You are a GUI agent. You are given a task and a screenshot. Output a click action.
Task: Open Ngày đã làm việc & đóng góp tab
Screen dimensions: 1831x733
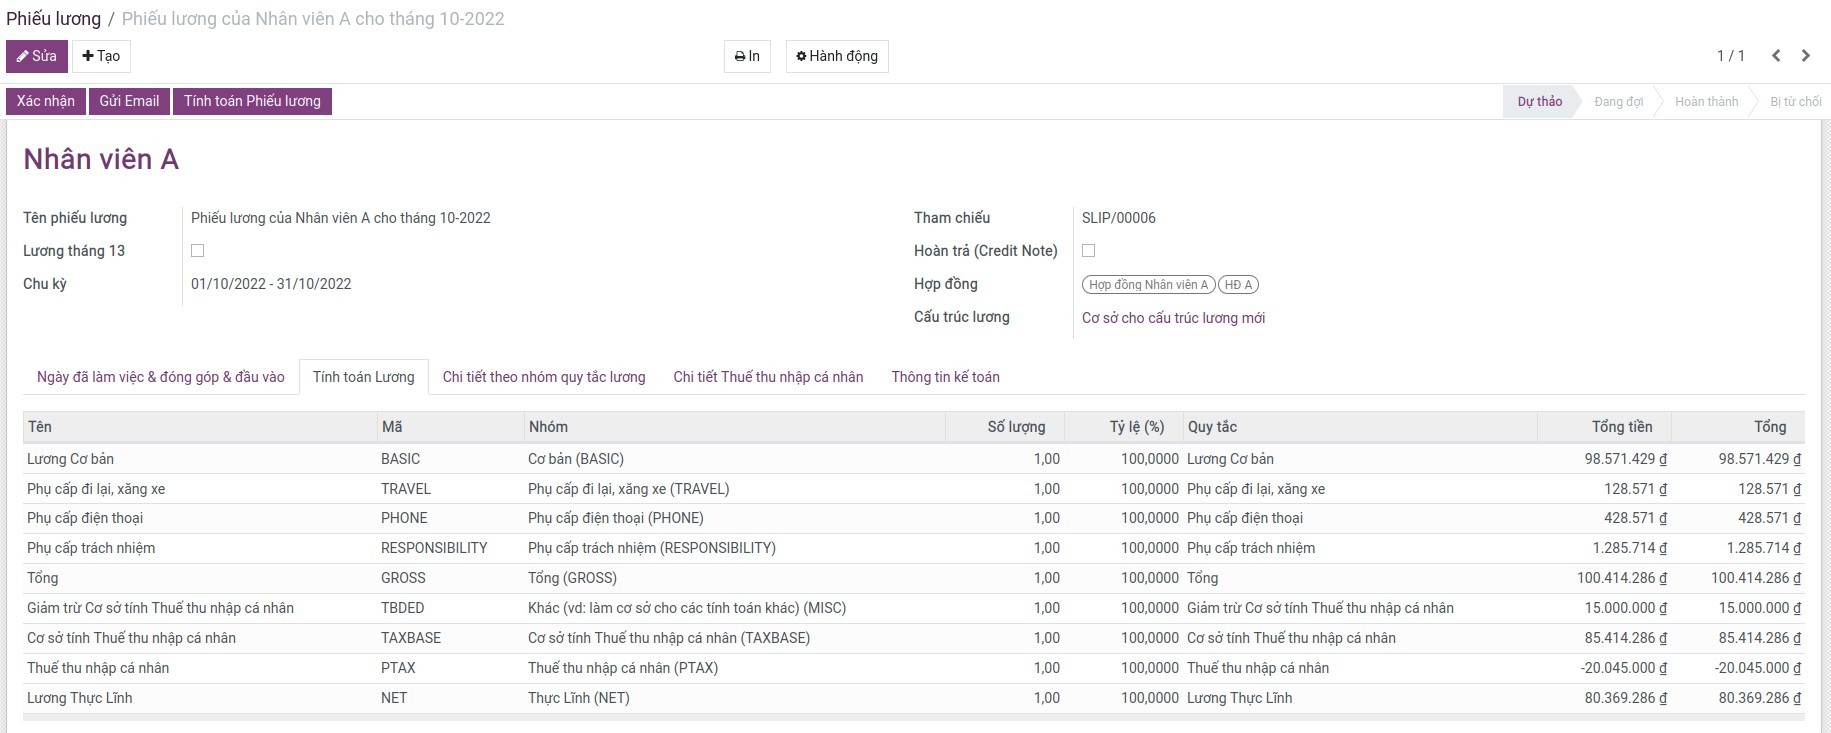tap(161, 377)
